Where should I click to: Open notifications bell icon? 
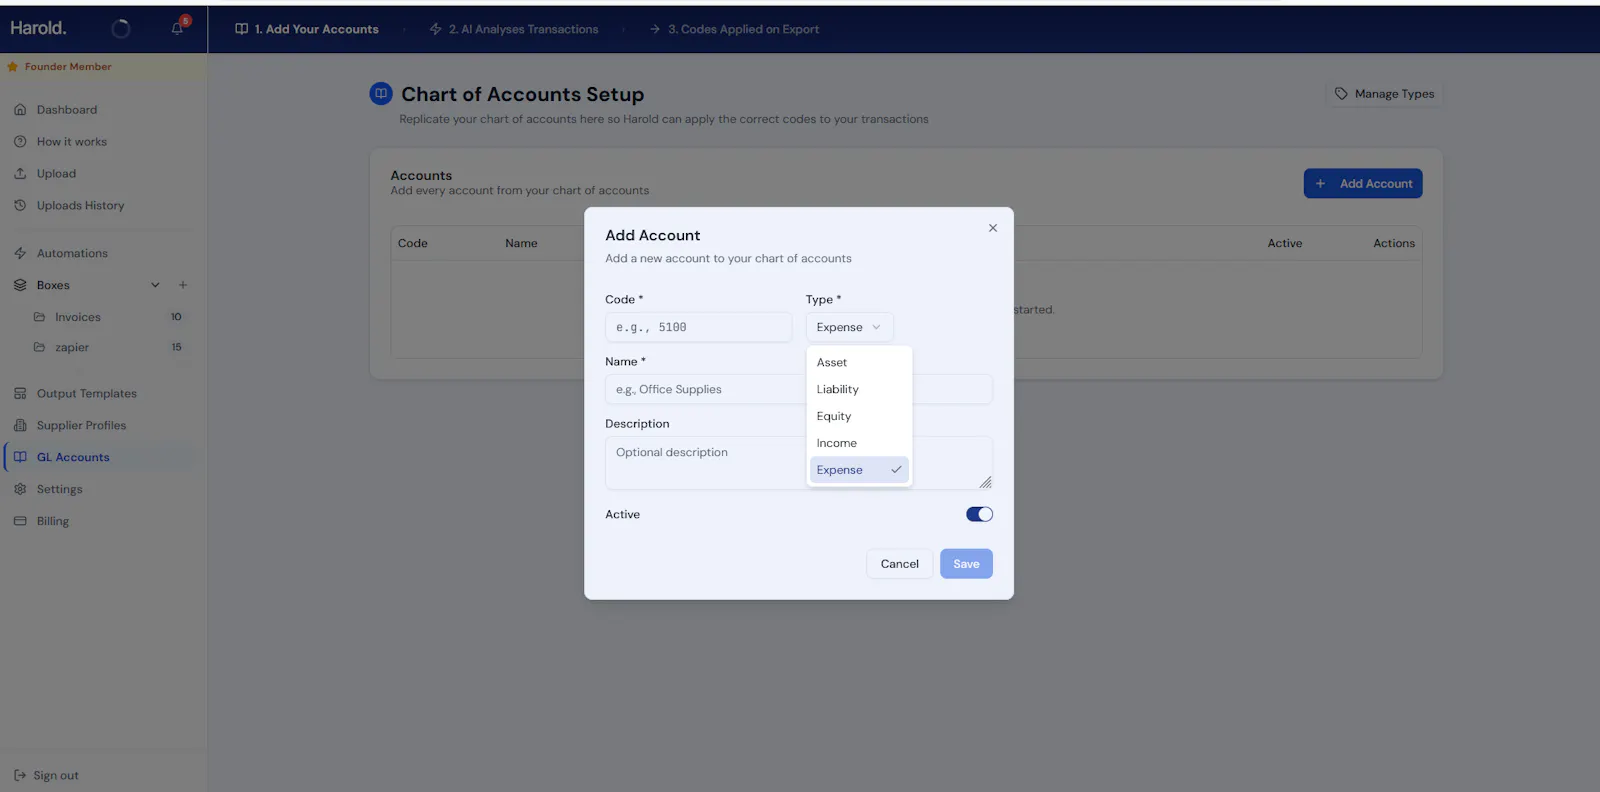click(178, 28)
